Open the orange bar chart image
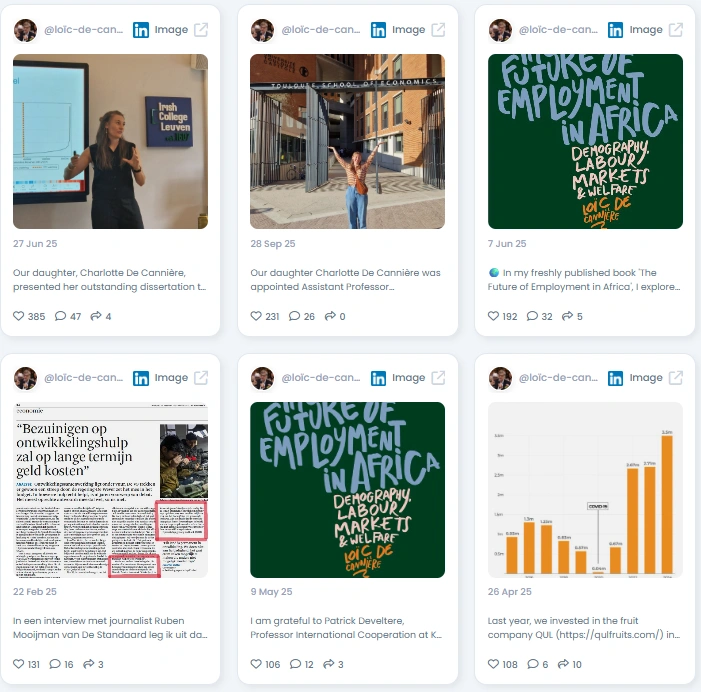Screen dimensions: 701x692 pyautogui.click(x=585, y=489)
